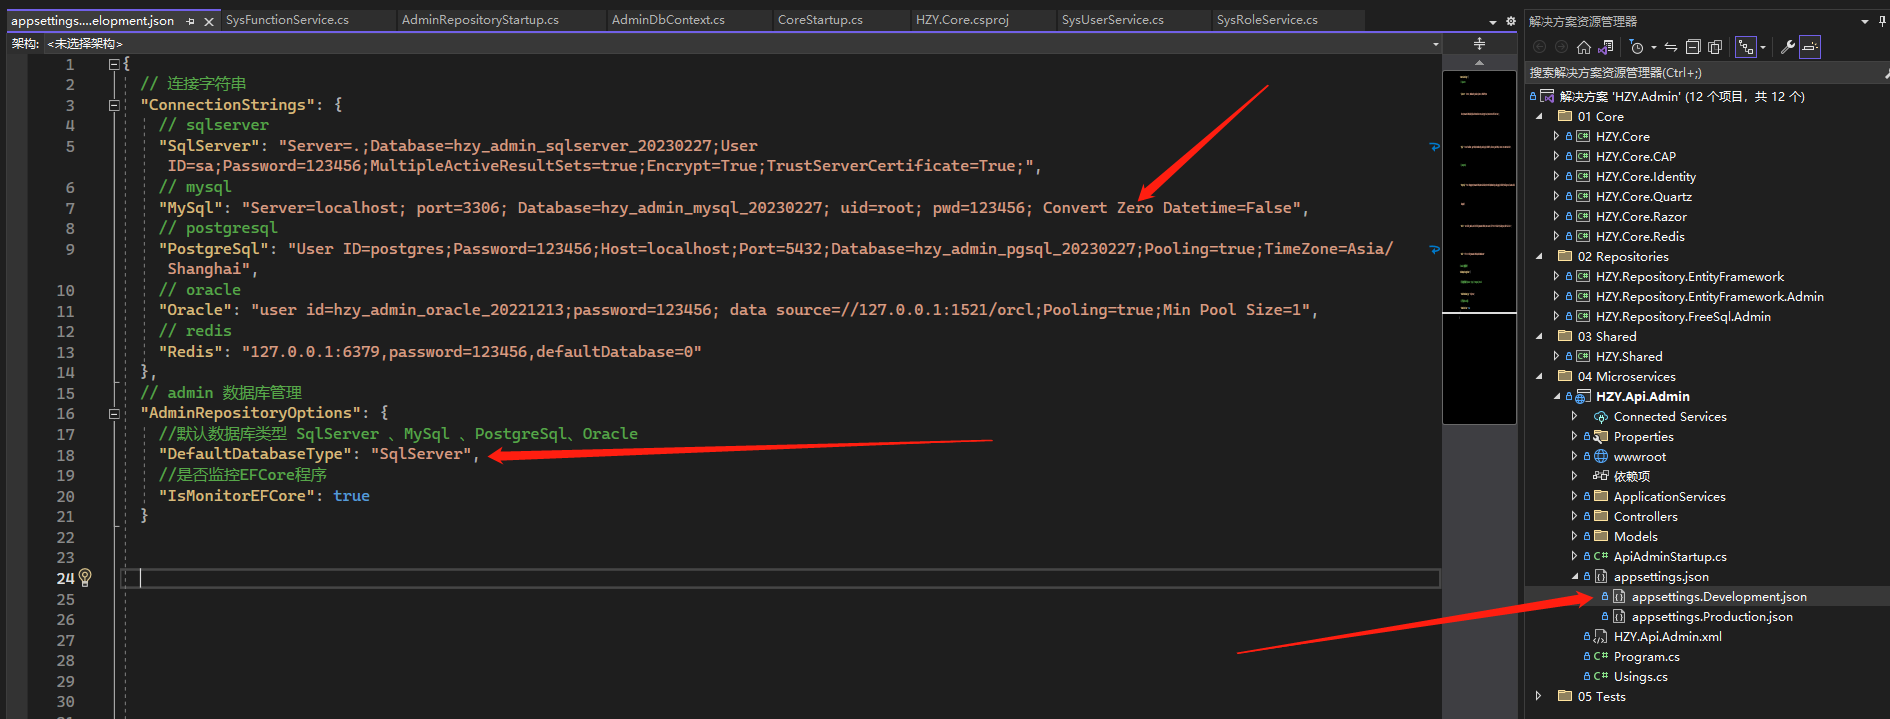The width and height of the screenshot is (1890, 719).
Task: Switch to the SysFunctionService.cs tab
Action: (x=287, y=20)
